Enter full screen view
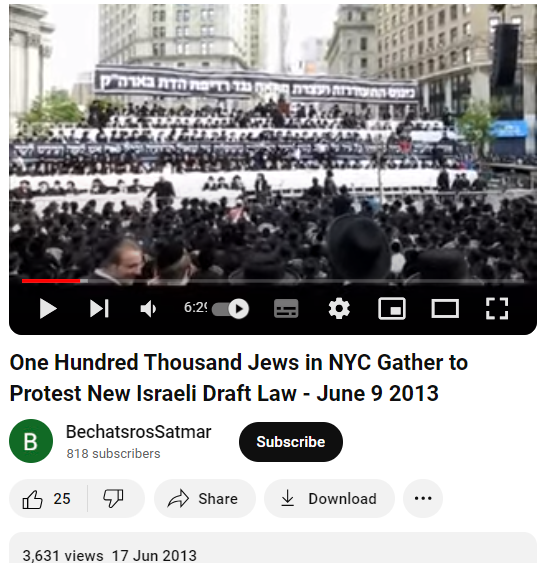This screenshot has width=545, height=563. pos(497,308)
